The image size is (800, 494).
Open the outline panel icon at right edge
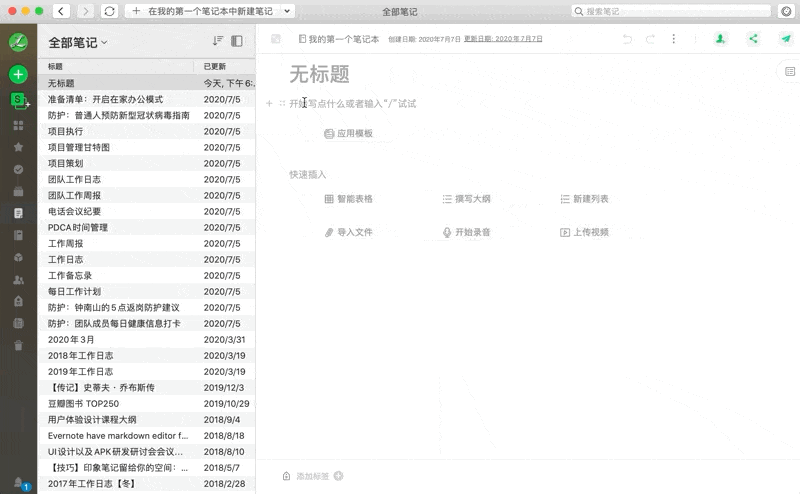[x=789, y=71]
